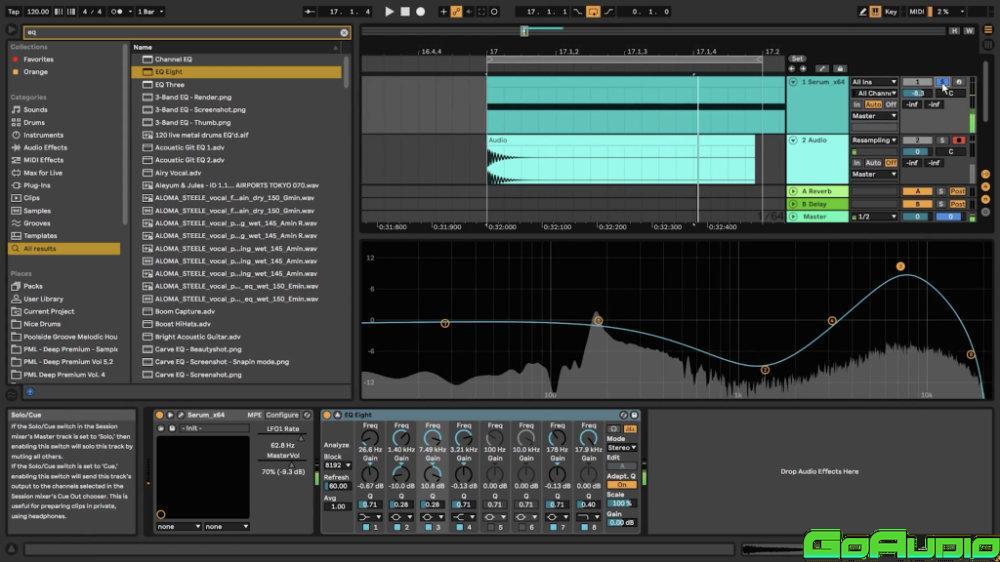Click the lock envelopes icon

(x=839, y=69)
